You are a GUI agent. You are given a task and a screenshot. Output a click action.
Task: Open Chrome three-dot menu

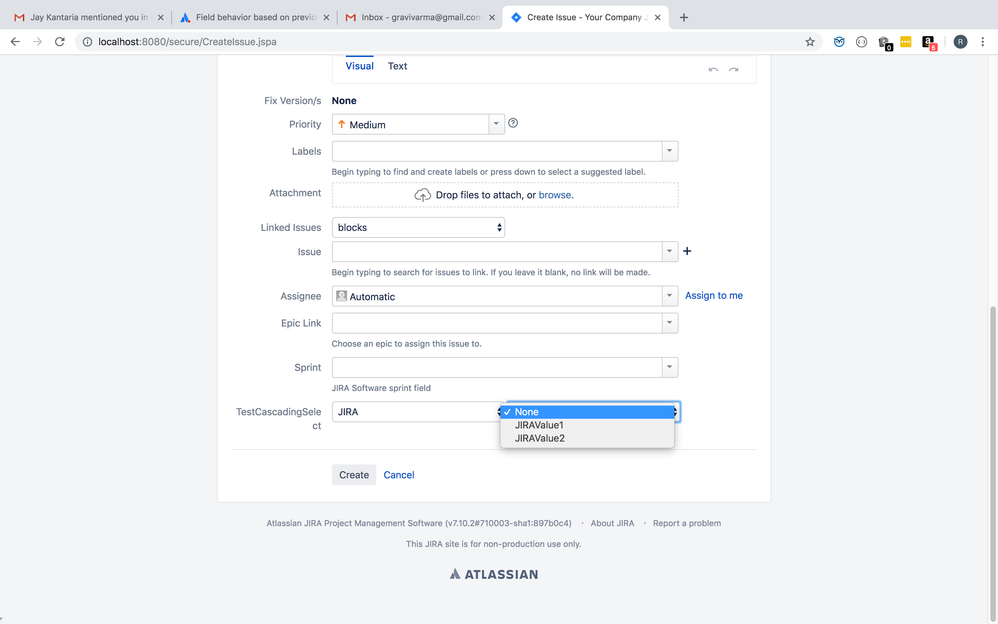coord(983,41)
